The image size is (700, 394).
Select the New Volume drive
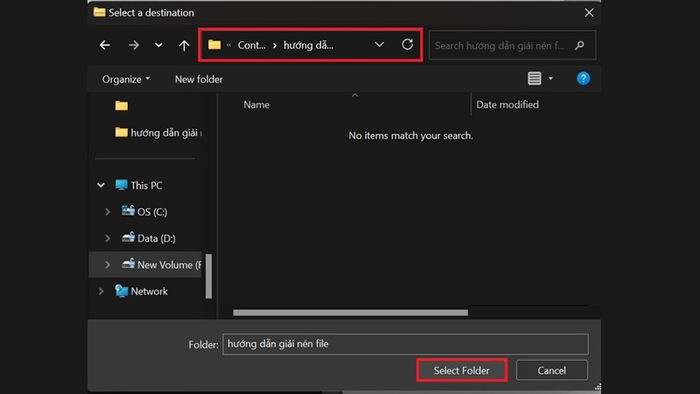161,265
